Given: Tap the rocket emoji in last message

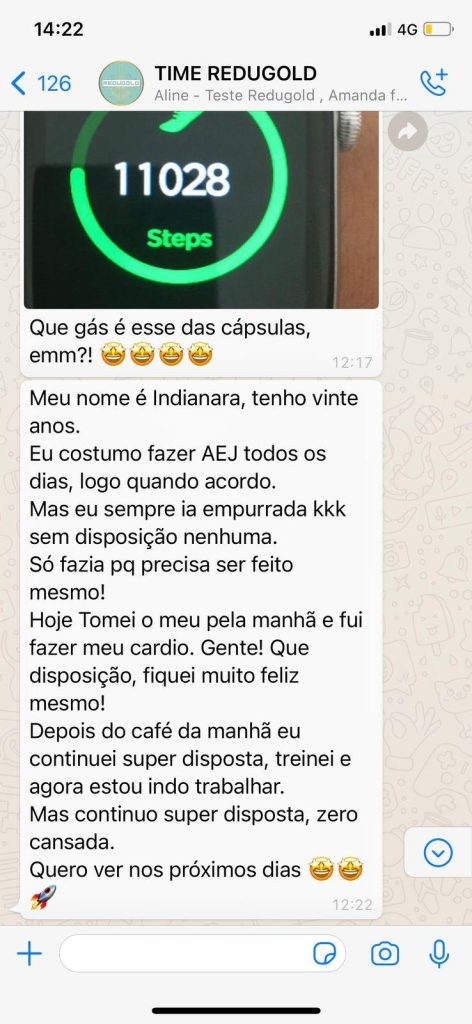Looking at the screenshot, I should [43, 898].
